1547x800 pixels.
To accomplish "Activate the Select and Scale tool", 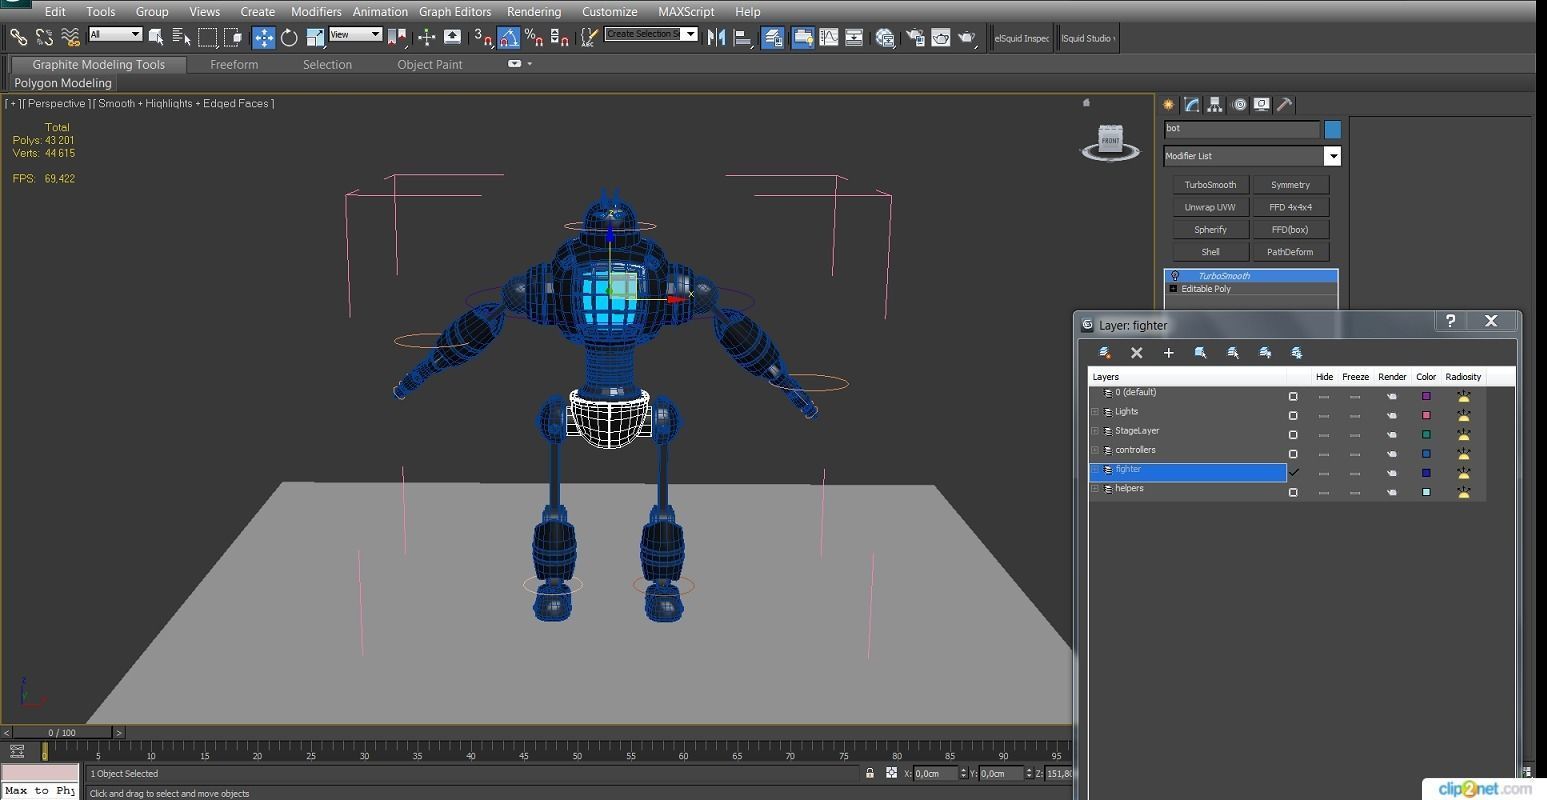I will (315, 37).
